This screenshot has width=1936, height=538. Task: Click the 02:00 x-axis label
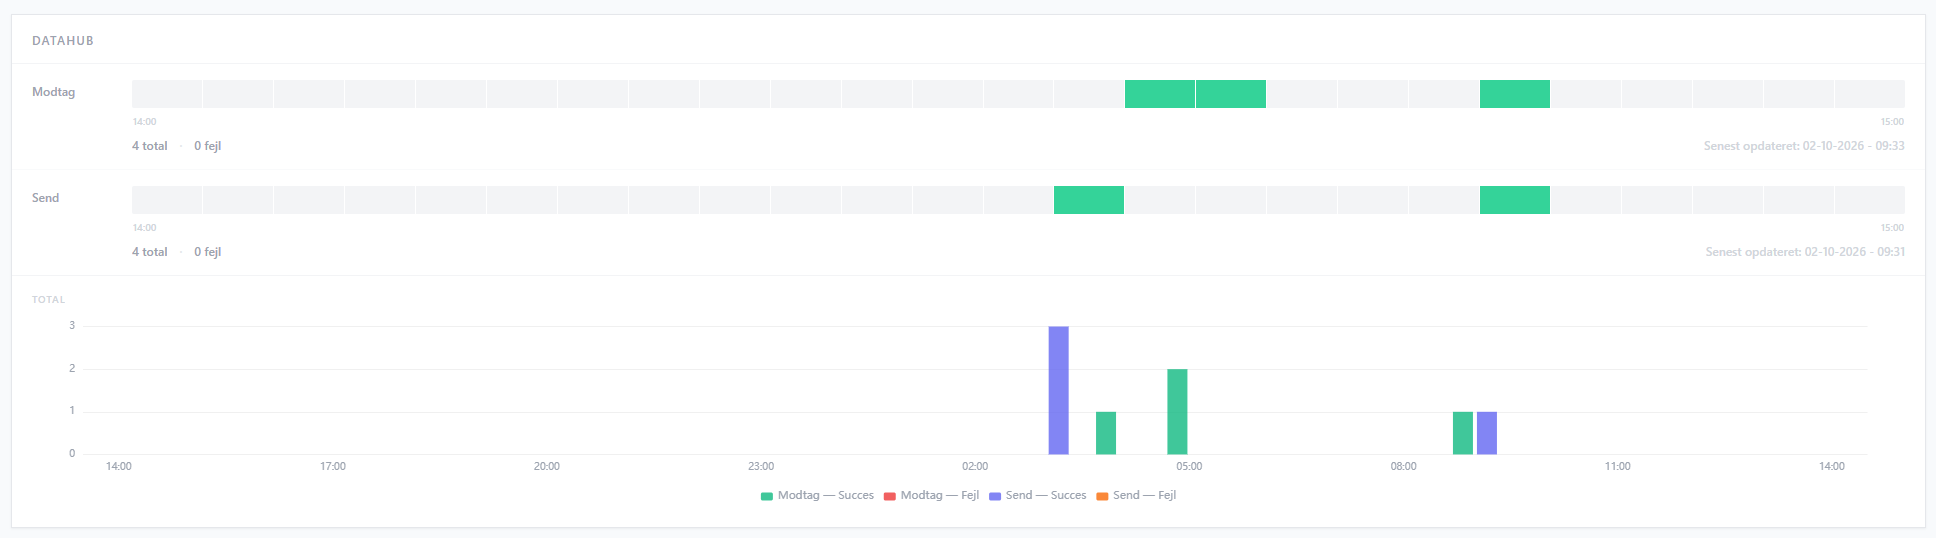tap(975, 467)
